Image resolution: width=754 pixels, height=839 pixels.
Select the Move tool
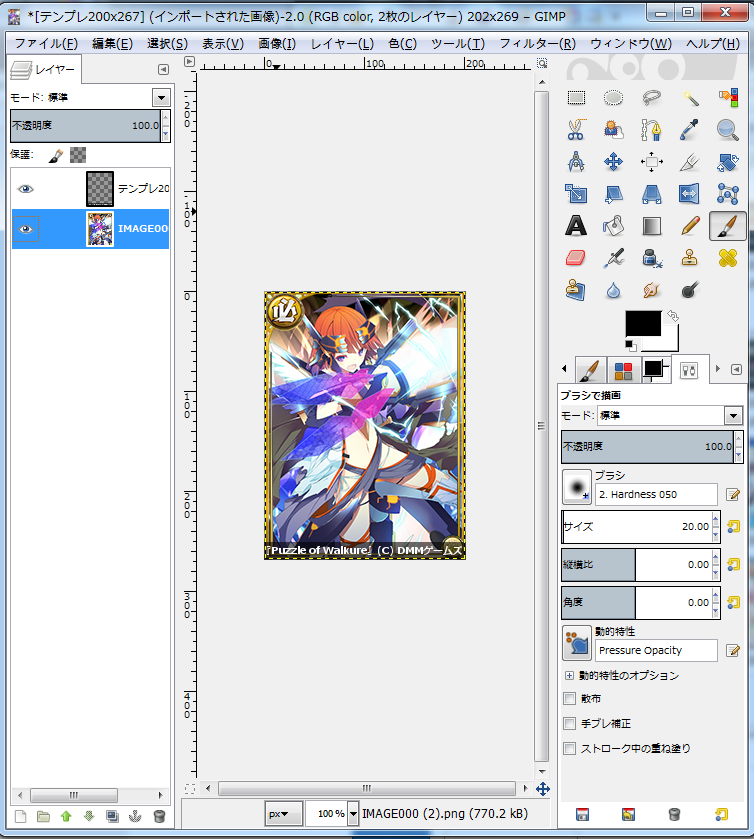click(x=613, y=162)
